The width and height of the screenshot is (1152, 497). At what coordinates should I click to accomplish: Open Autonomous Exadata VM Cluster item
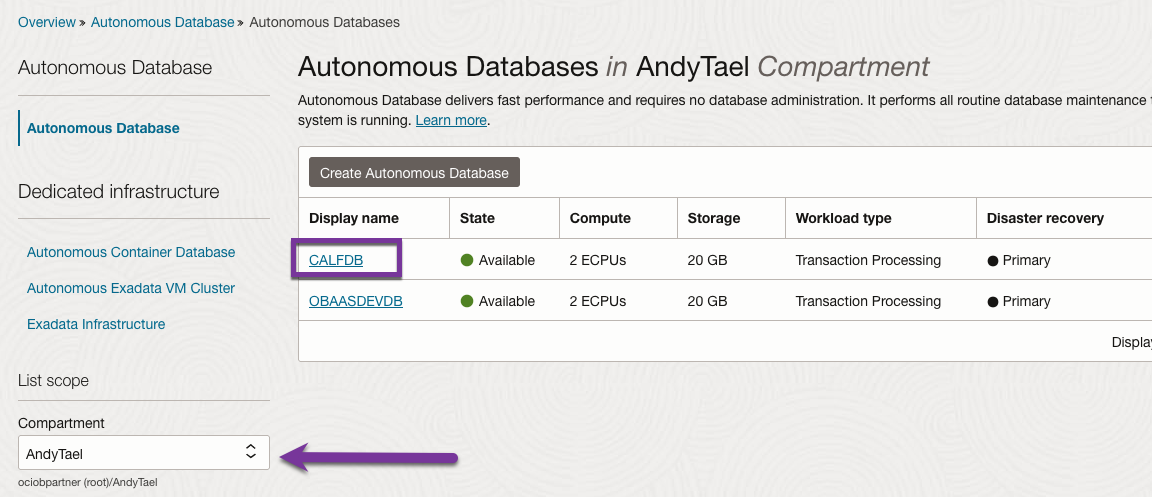(131, 288)
